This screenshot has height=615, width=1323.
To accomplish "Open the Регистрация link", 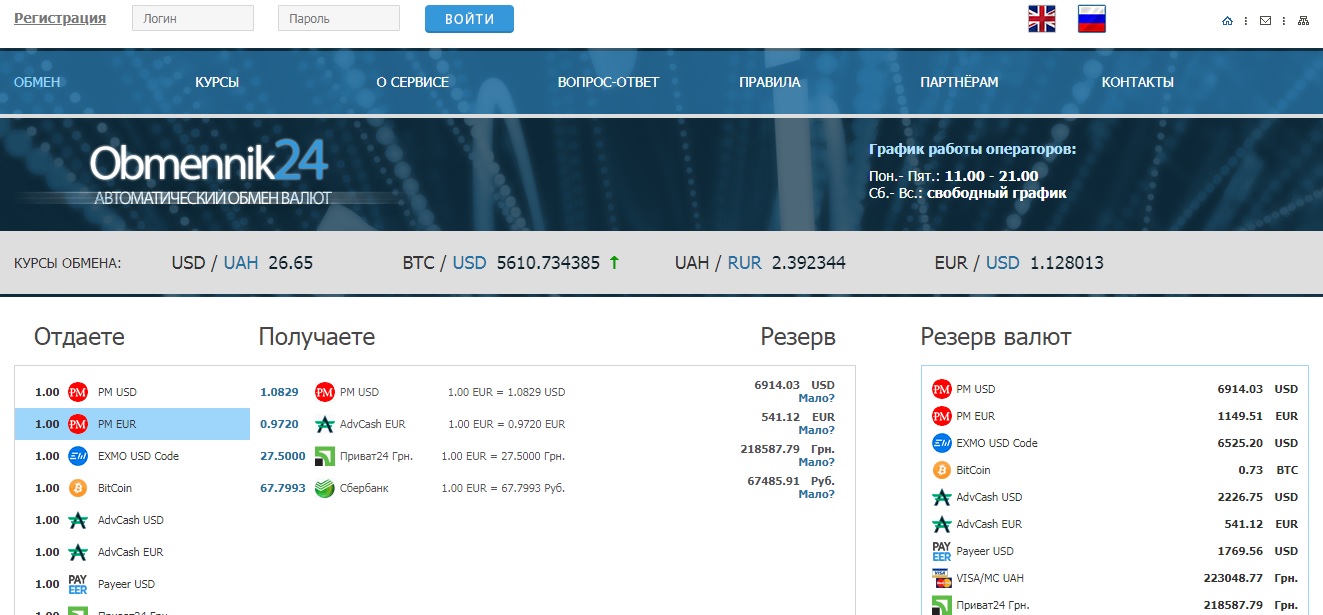I will (x=60, y=18).
